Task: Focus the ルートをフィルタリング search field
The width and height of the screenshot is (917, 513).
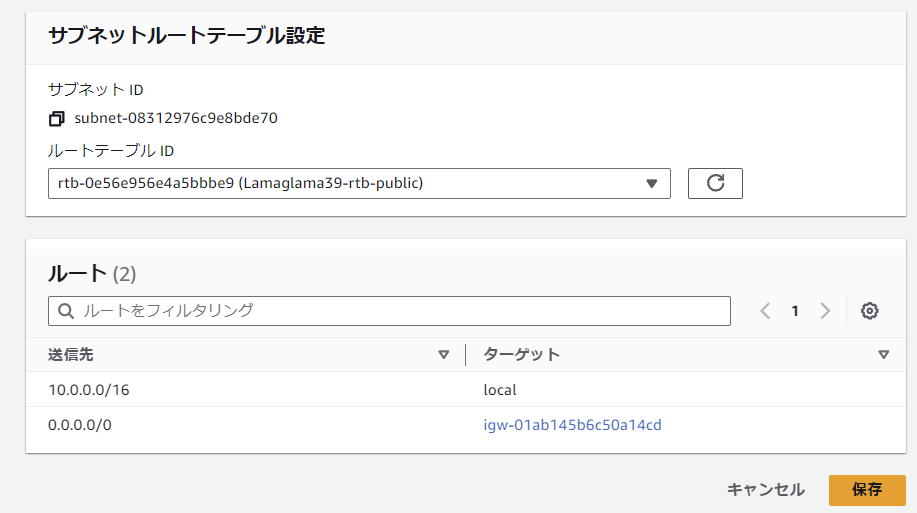Action: [389, 311]
